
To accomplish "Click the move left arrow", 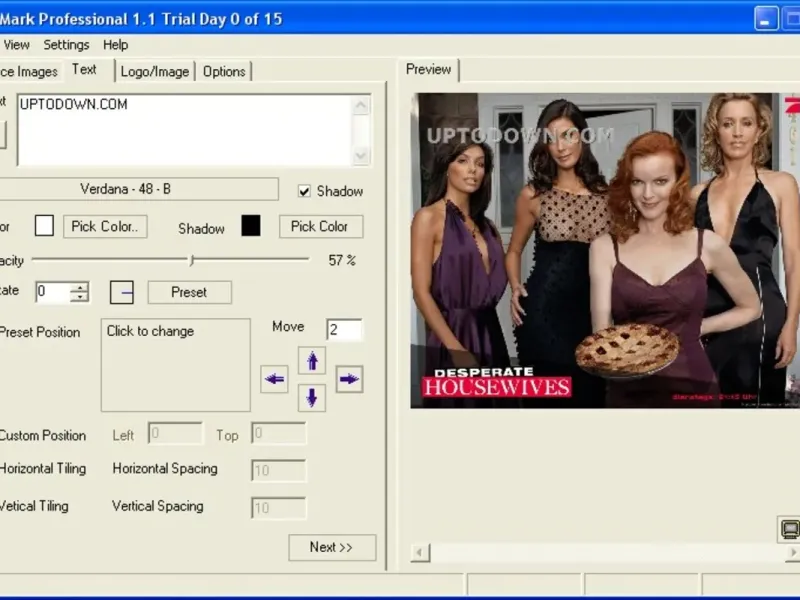I will pos(274,379).
